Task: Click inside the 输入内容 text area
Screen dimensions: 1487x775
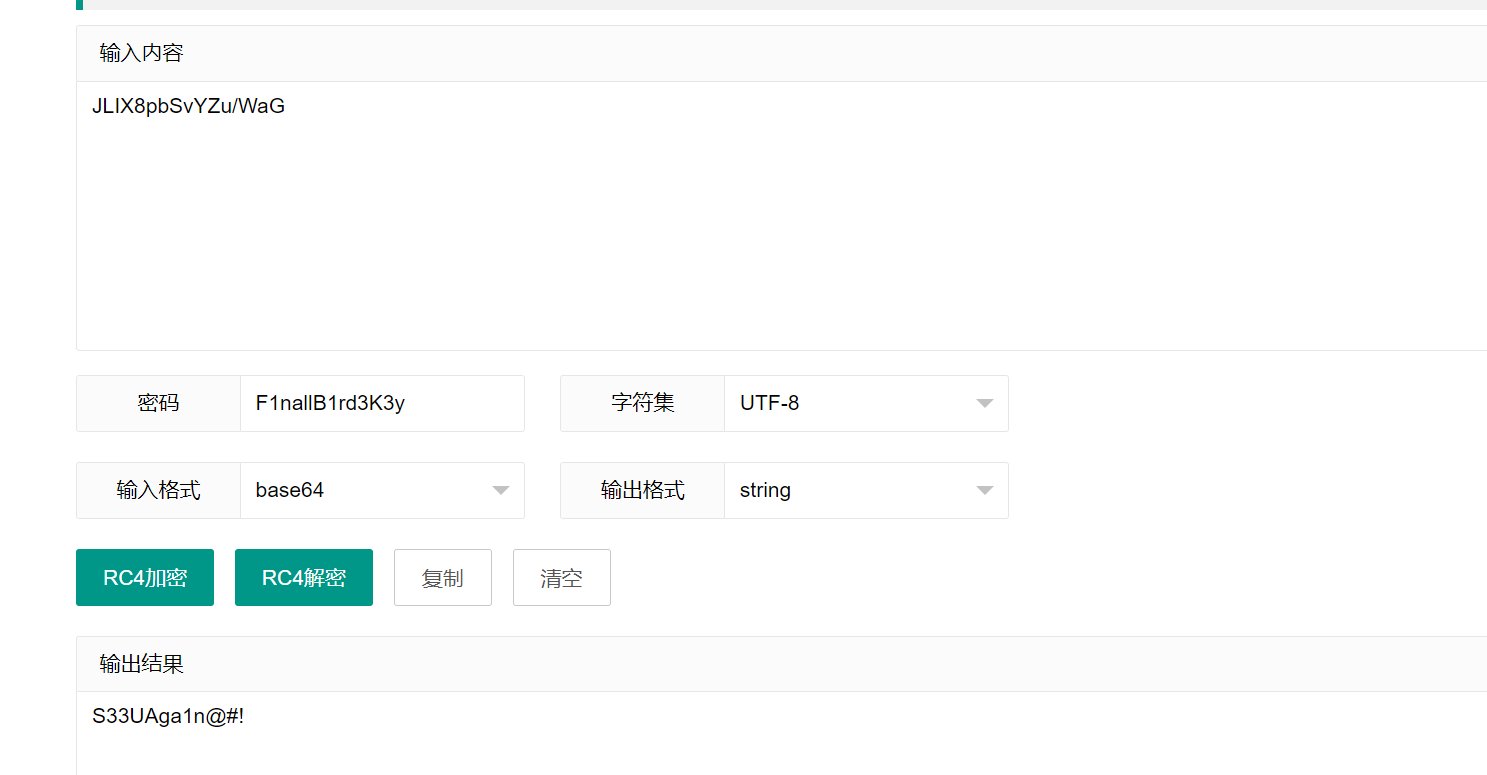Action: click(x=780, y=230)
